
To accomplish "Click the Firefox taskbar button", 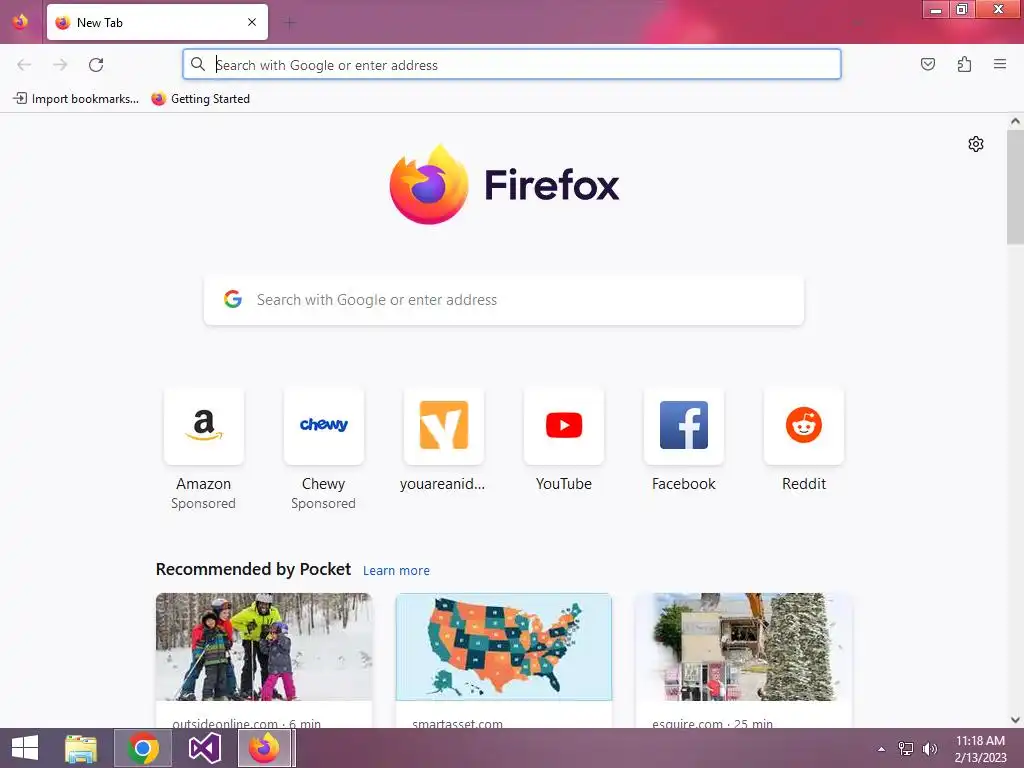I will (266, 748).
